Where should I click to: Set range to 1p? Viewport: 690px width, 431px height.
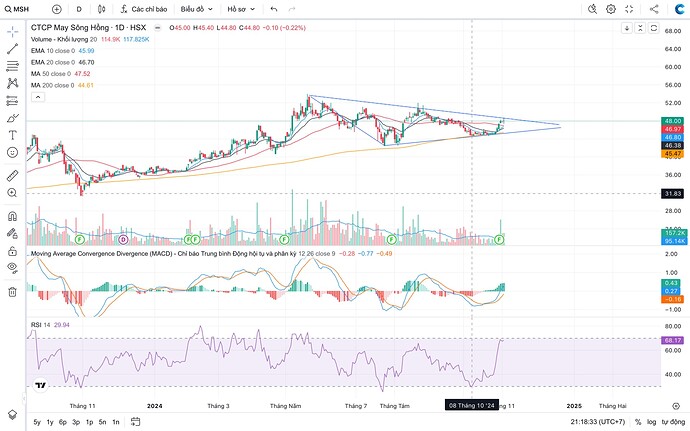pos(89,422)
